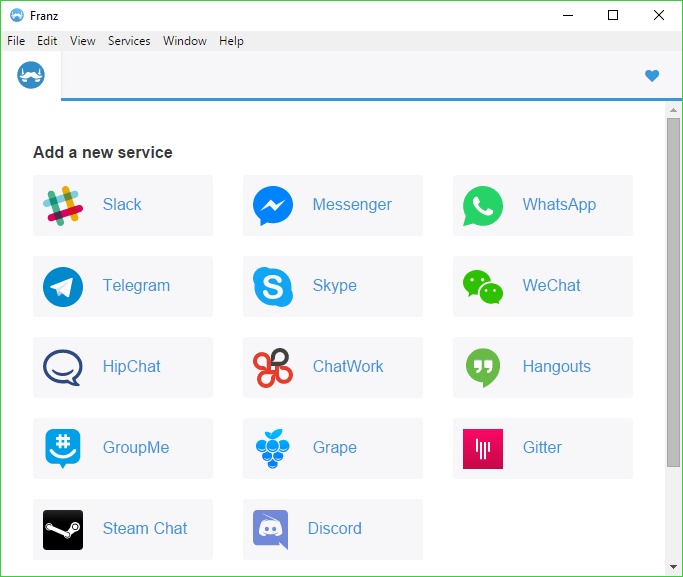Screen dimensions: 683x577
Task: Maximize the Franz window
Action: pyautogui.click(x=613, y=15)
